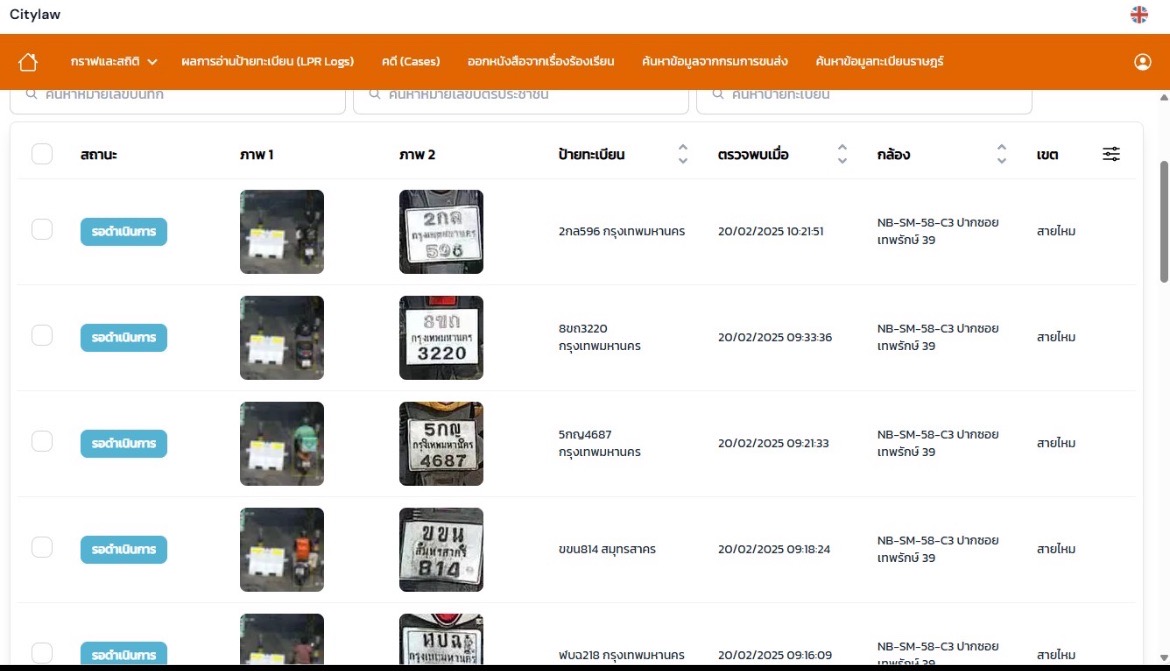Image resolution: width=1170 pixels, height=671 pixels.
Task: Toggle select-all checkbox in table header
Action: tap(42, 154)
